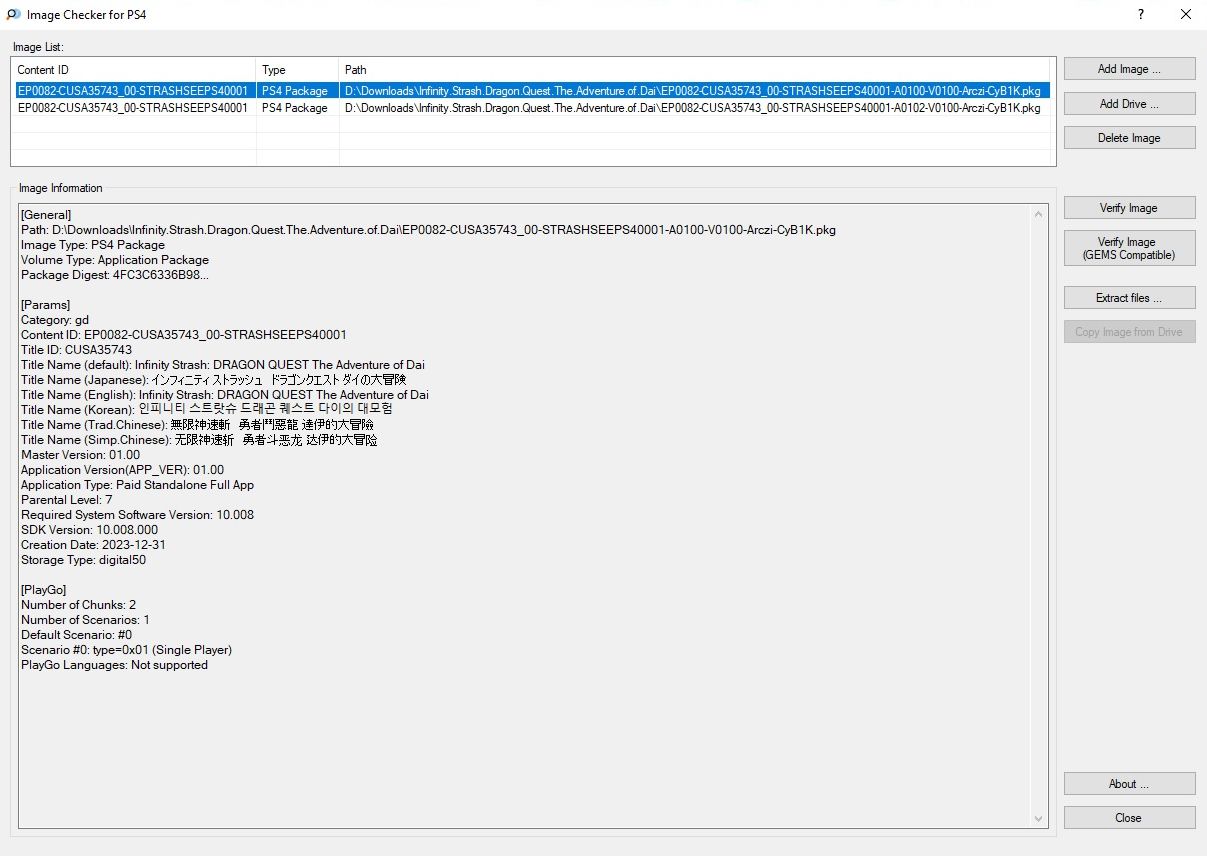Click 'Application Type: Paid Standalone Full App'
This screenshot has width=1207, height=856.
coord(138,485)
